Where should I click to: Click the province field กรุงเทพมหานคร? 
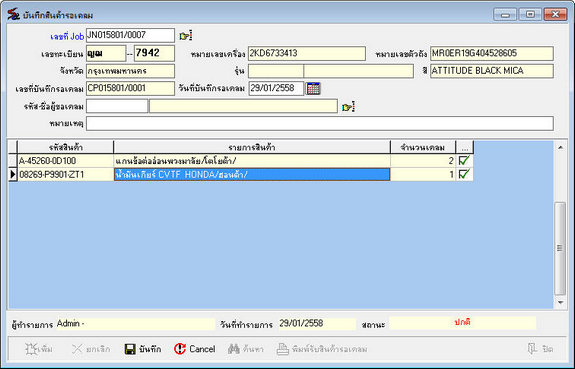130,71
